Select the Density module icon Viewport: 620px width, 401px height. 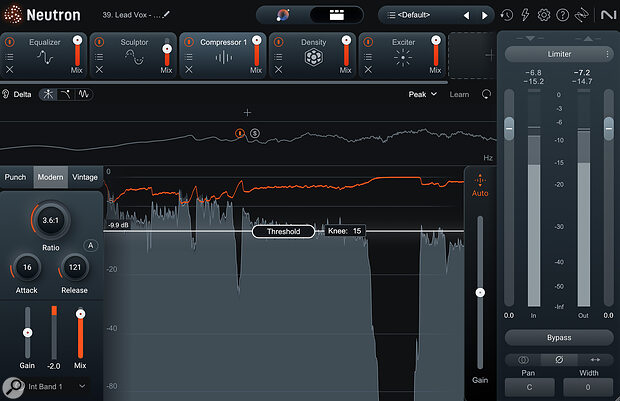click(314, 58)
